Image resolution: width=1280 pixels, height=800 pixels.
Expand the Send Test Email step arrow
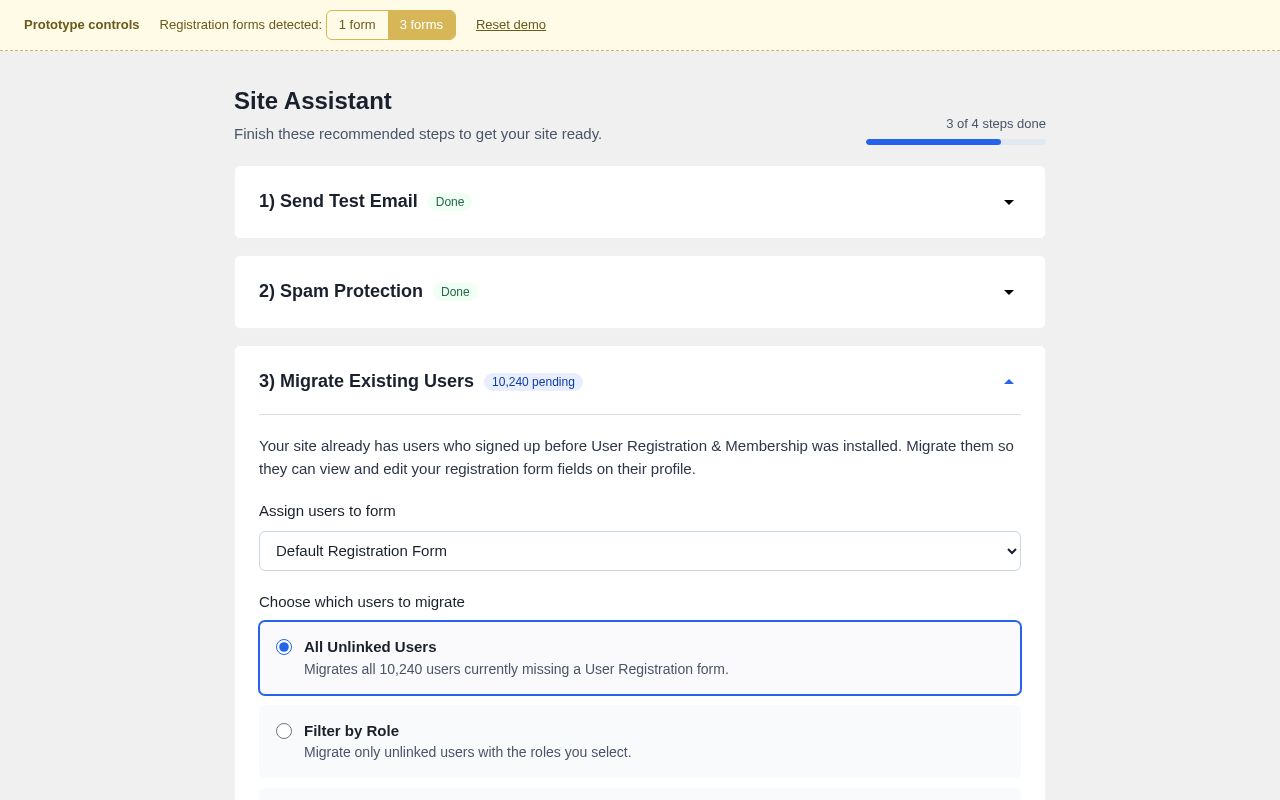pyautogui.click(x=1009, y=202)
